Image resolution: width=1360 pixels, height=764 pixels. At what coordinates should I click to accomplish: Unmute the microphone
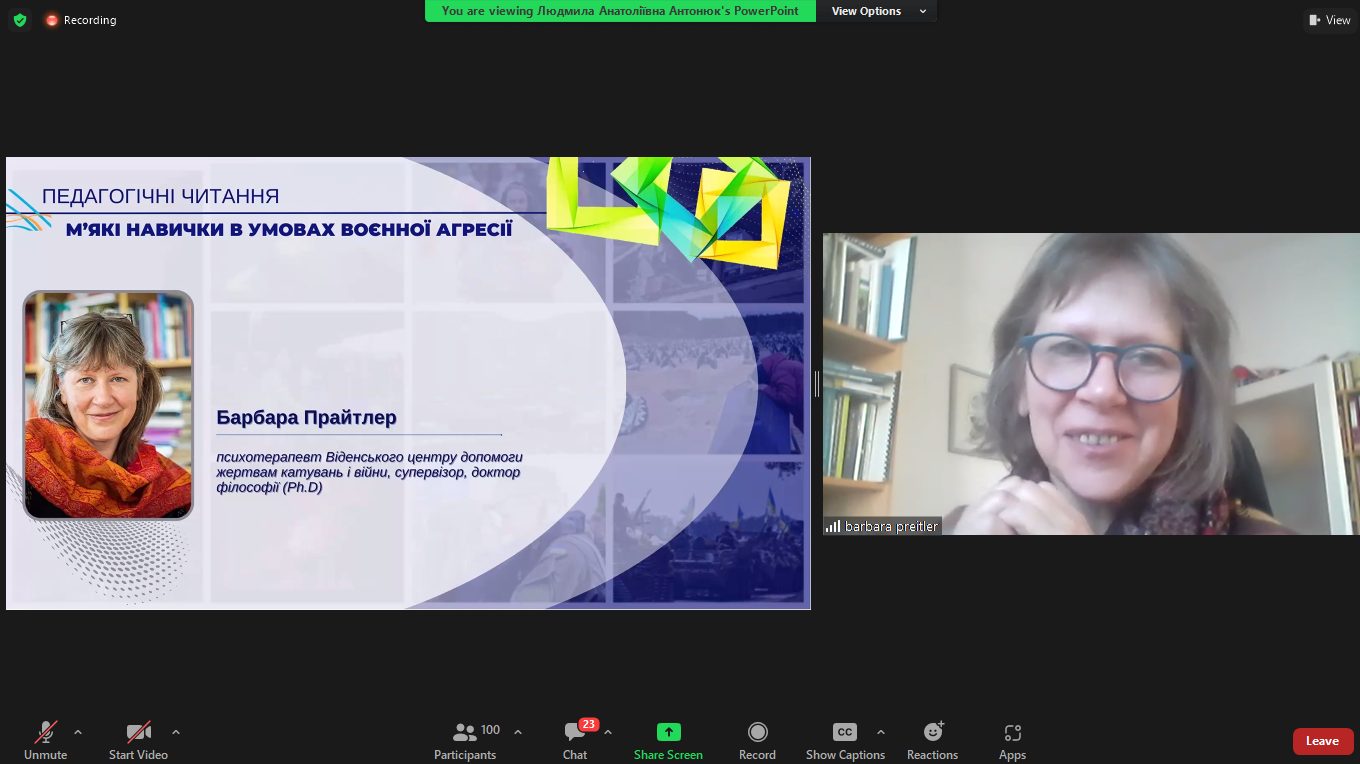(46, 740)
